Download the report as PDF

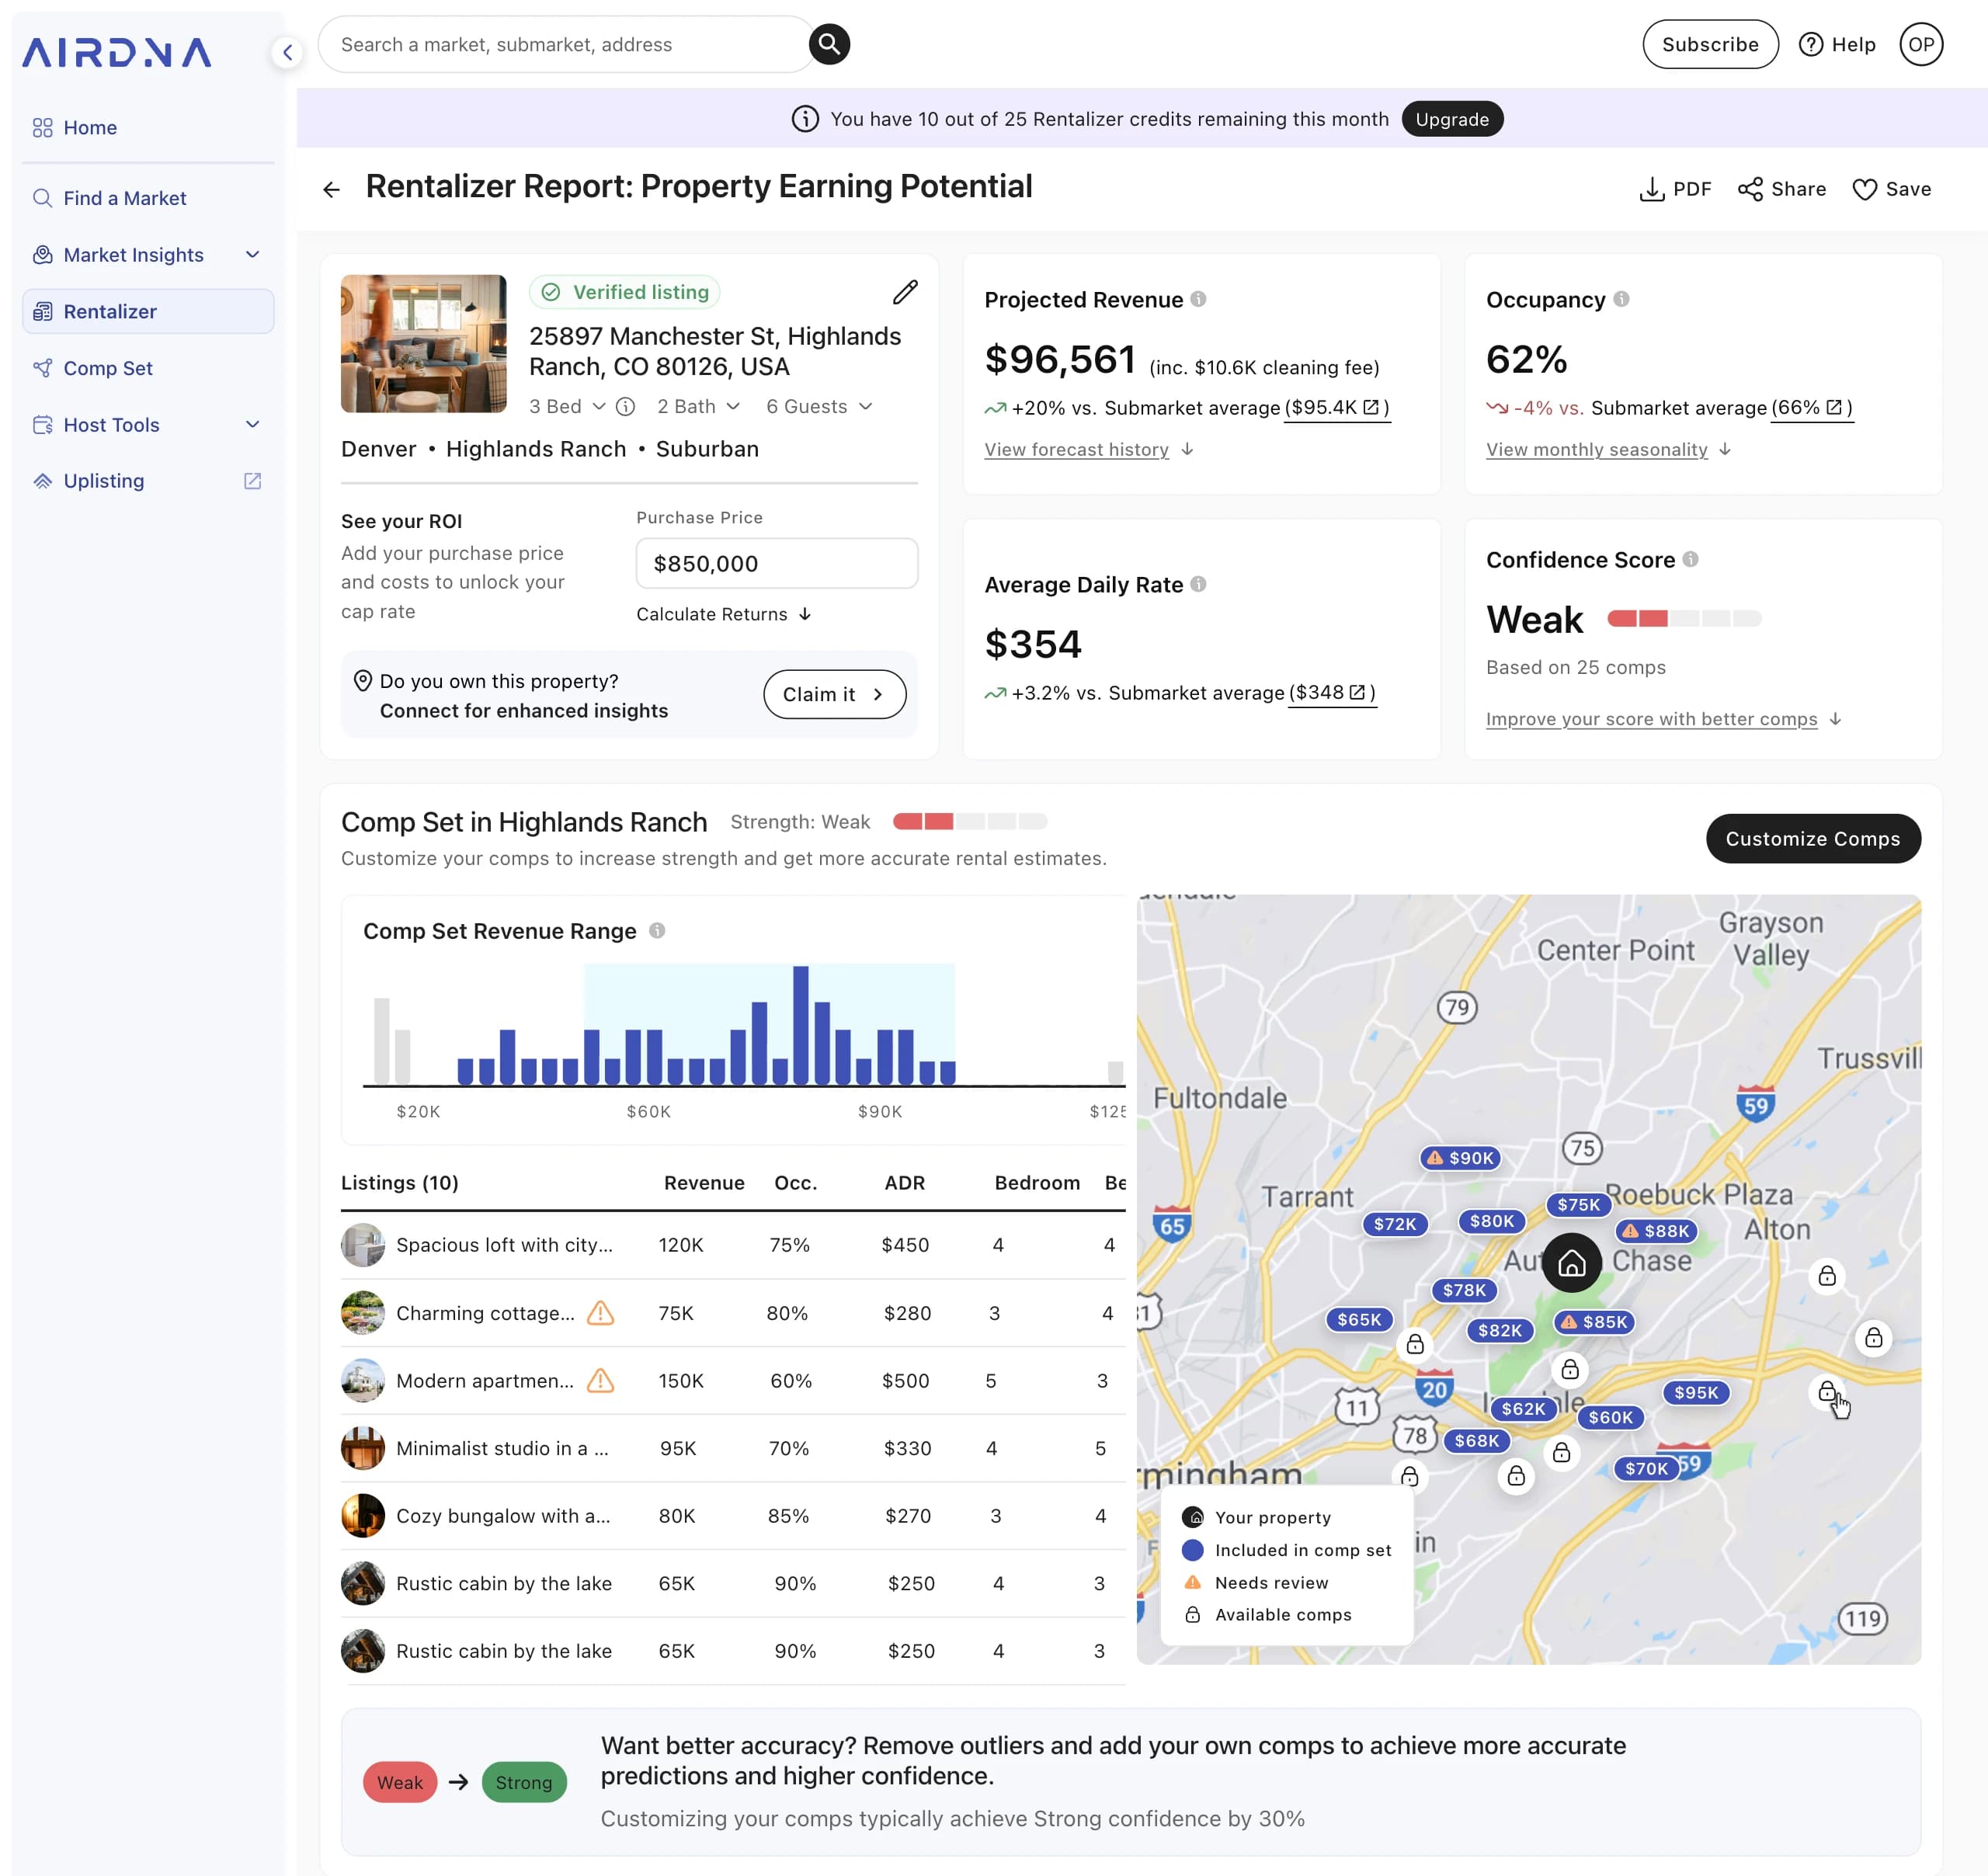click(1675, 189)
